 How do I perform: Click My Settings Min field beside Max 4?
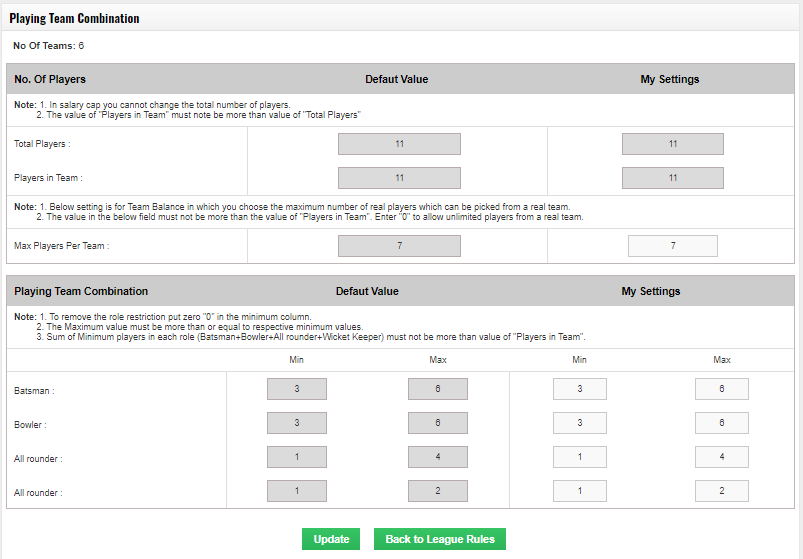(580, 457)
